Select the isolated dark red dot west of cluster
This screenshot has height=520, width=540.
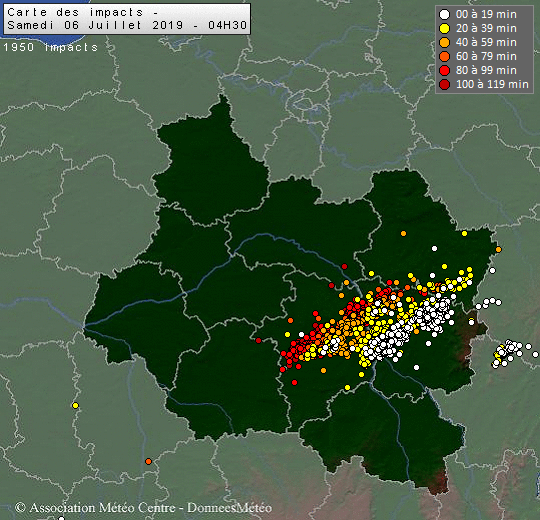(x=258, y=340)
